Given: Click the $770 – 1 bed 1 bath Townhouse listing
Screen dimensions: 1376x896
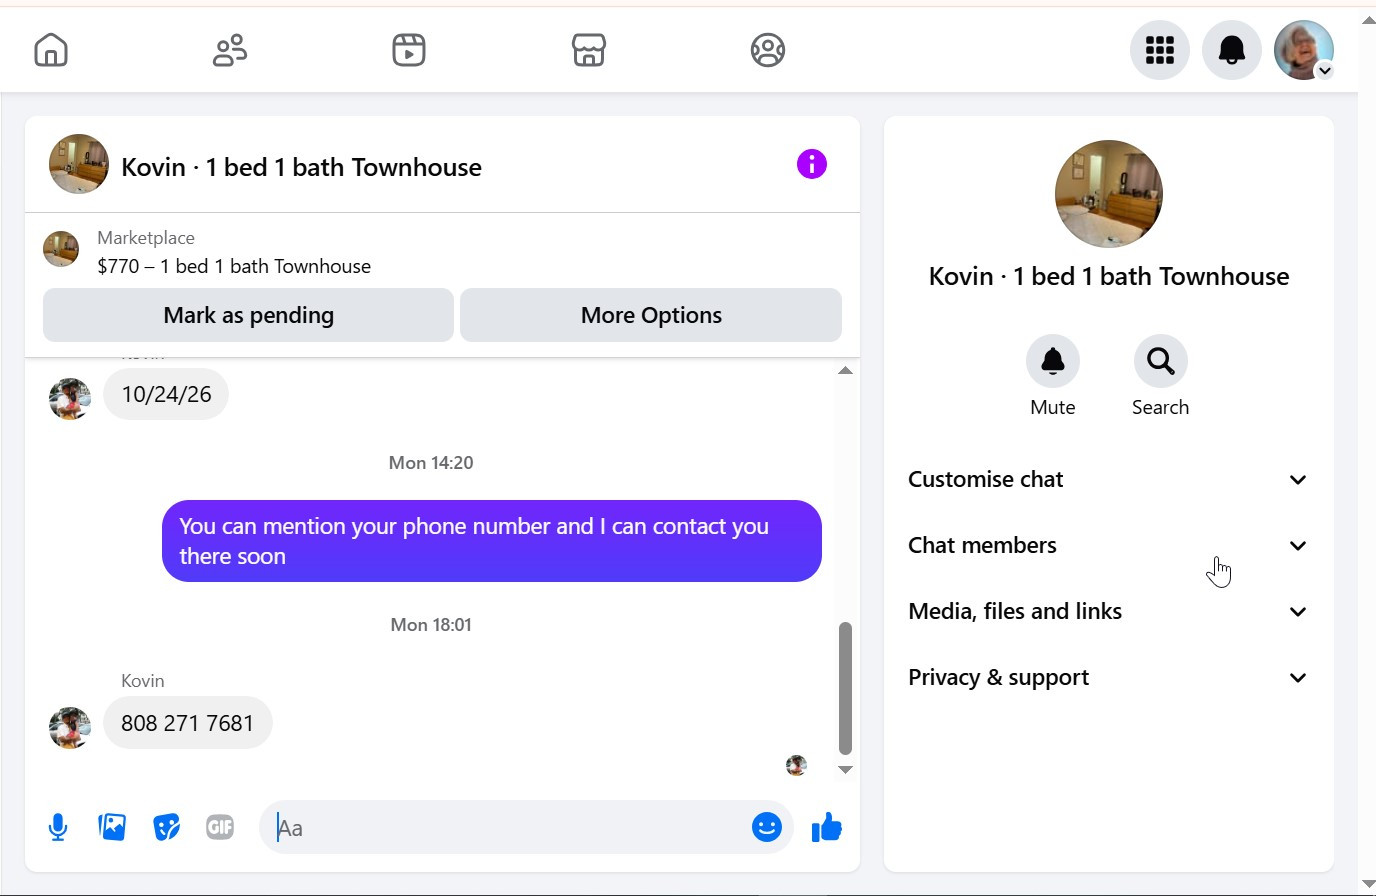Looking at the screenshot, I should click(x=234, y=266).
